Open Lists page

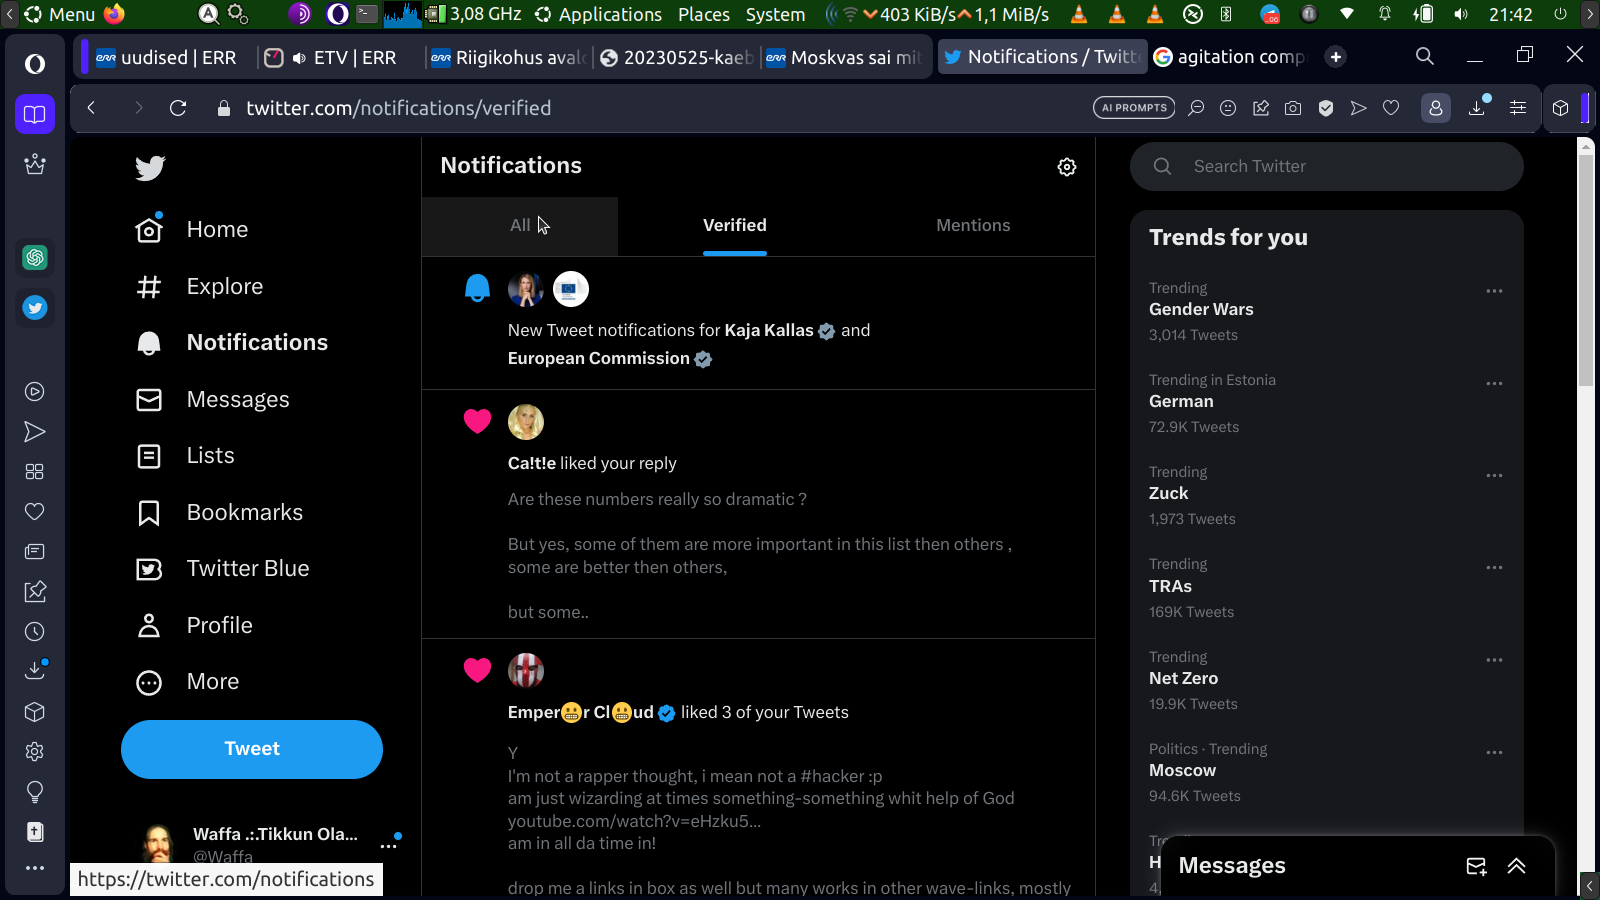coord(185,456)
